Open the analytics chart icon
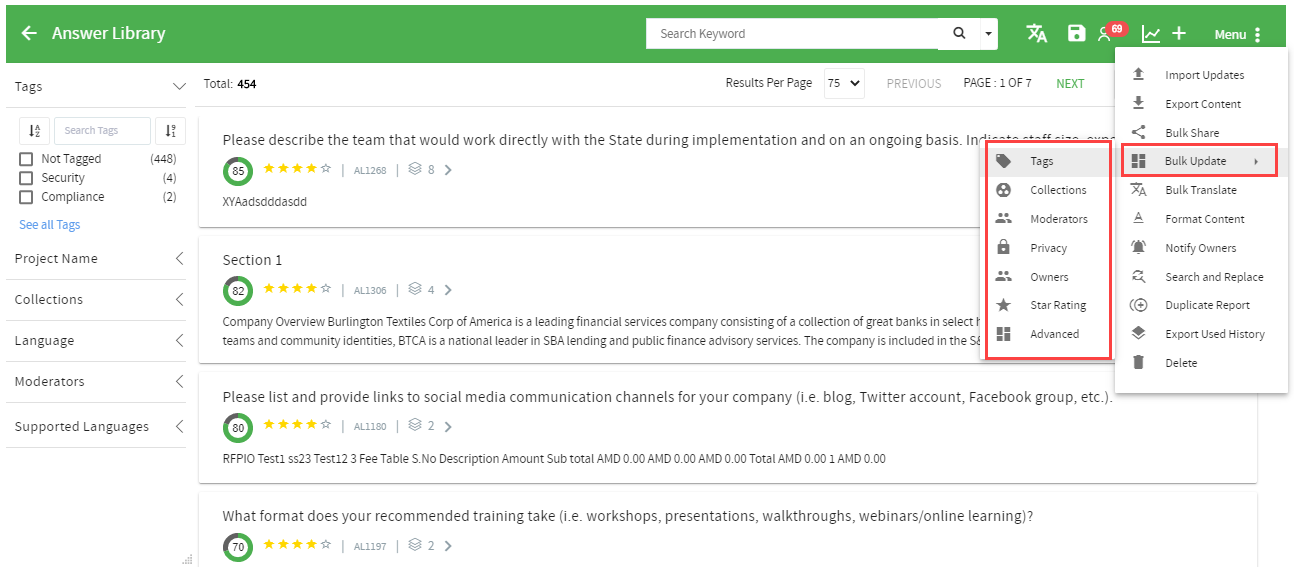This screenshot has height=577, width=1294. (x=1151, y=34)
